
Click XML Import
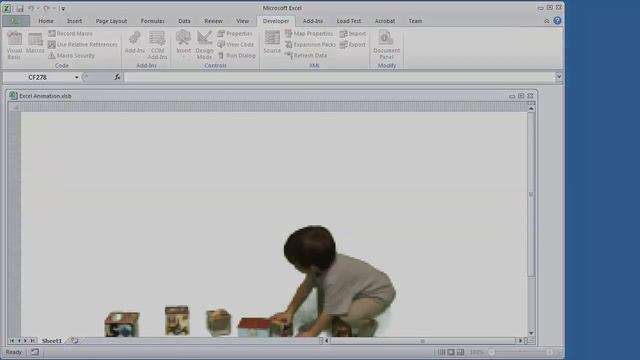pyautogui.click(x=353, y=33)
